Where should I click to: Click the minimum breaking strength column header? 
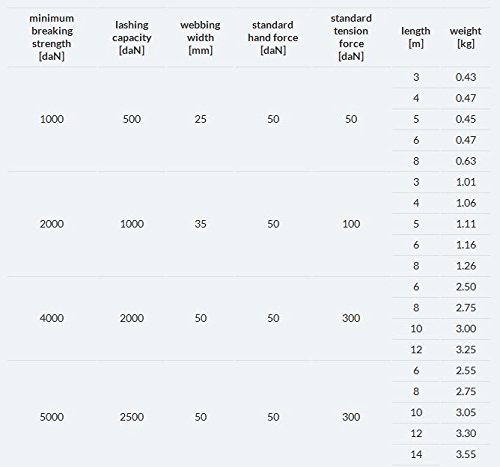coord(52,37)
